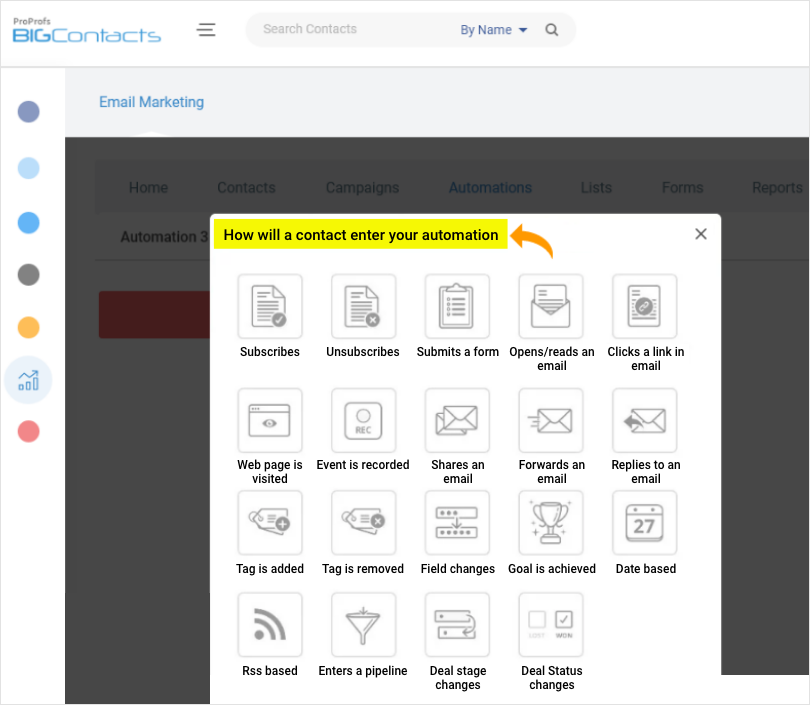Choose the Date based calendar trigger

(645, 523)
